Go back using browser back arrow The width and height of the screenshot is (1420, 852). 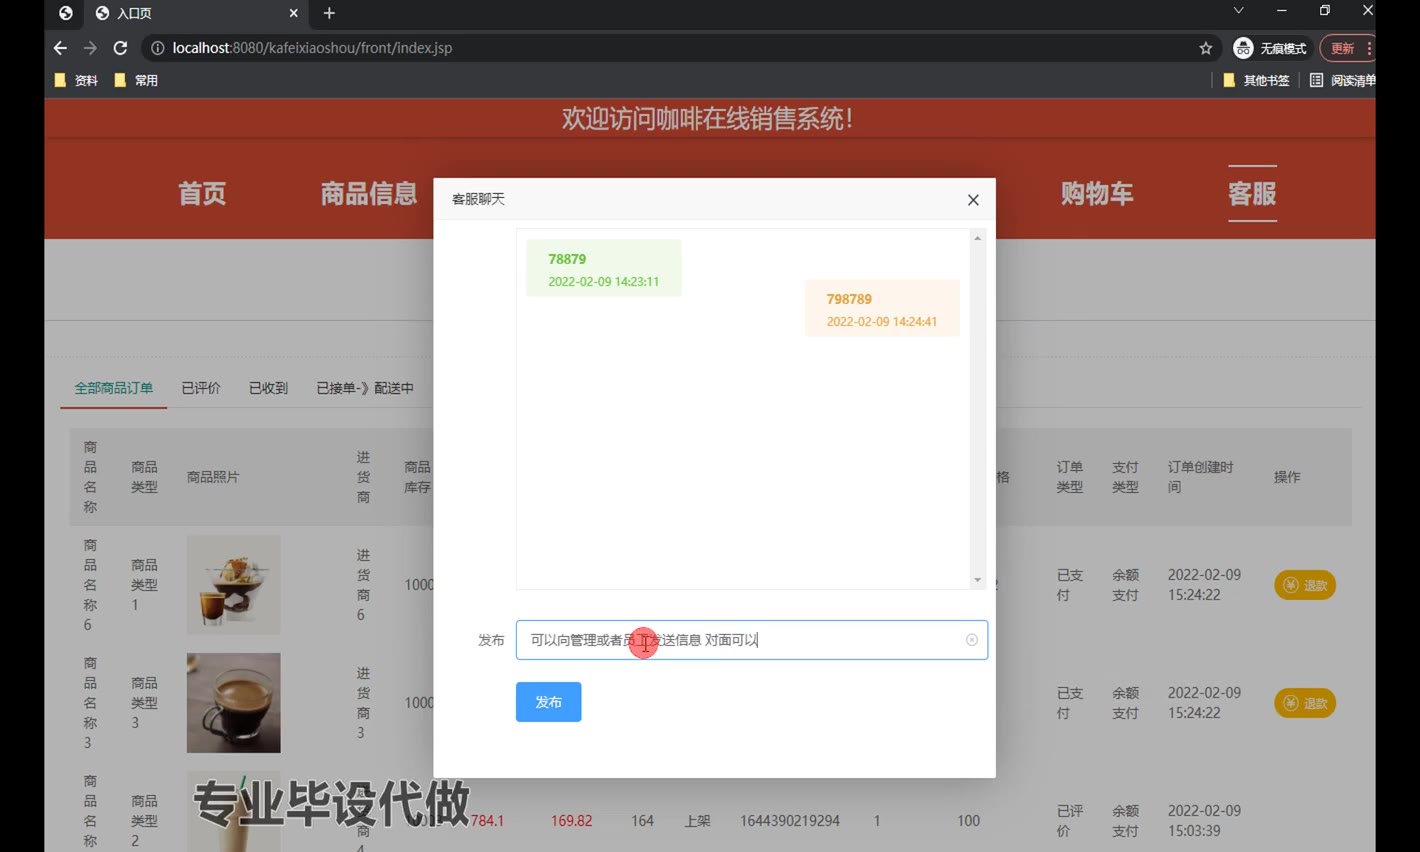point(60,48)
